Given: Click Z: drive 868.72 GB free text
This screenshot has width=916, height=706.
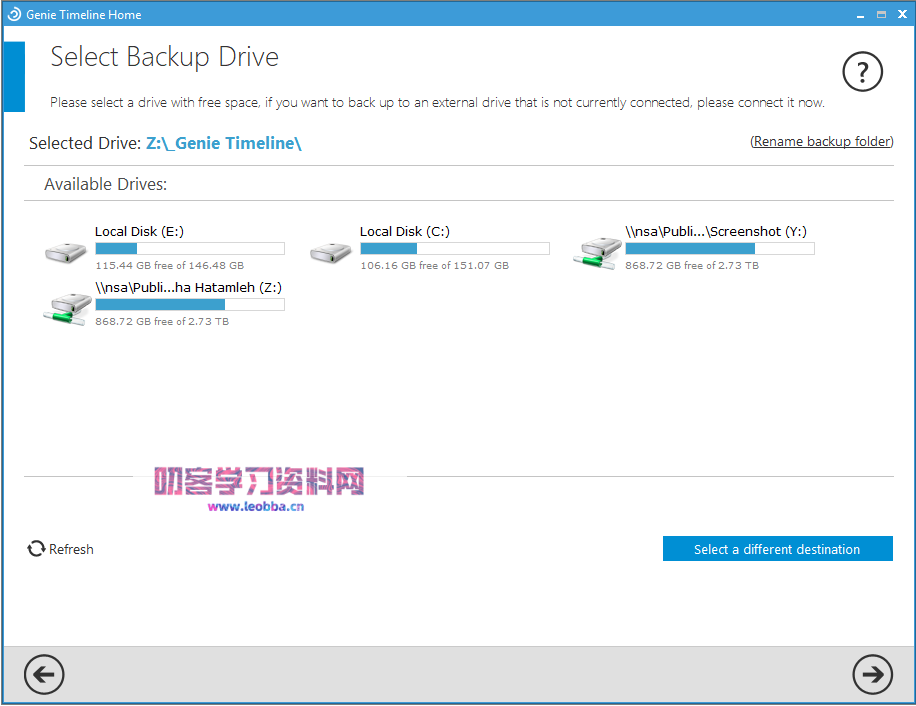Looking at the screenshot, I should click(x=162, y=321).
